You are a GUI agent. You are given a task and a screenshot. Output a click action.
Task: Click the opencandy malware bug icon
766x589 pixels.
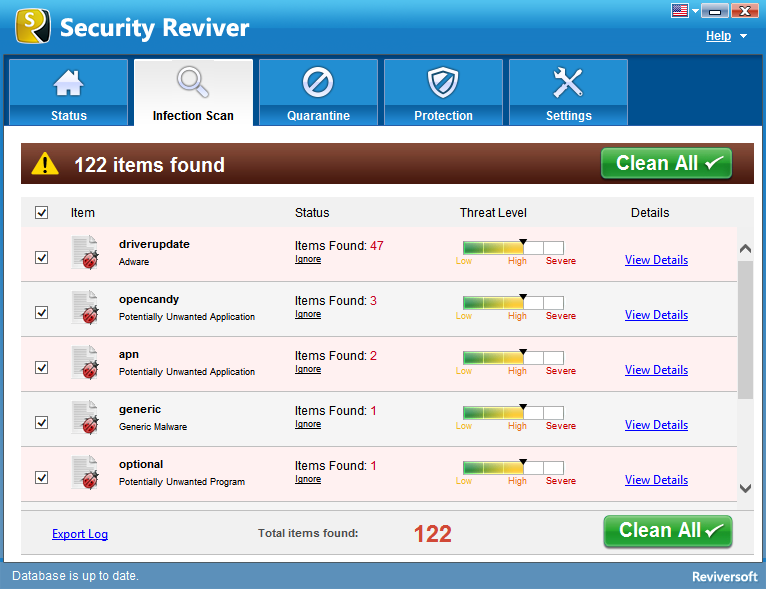(x=85, y=308)
